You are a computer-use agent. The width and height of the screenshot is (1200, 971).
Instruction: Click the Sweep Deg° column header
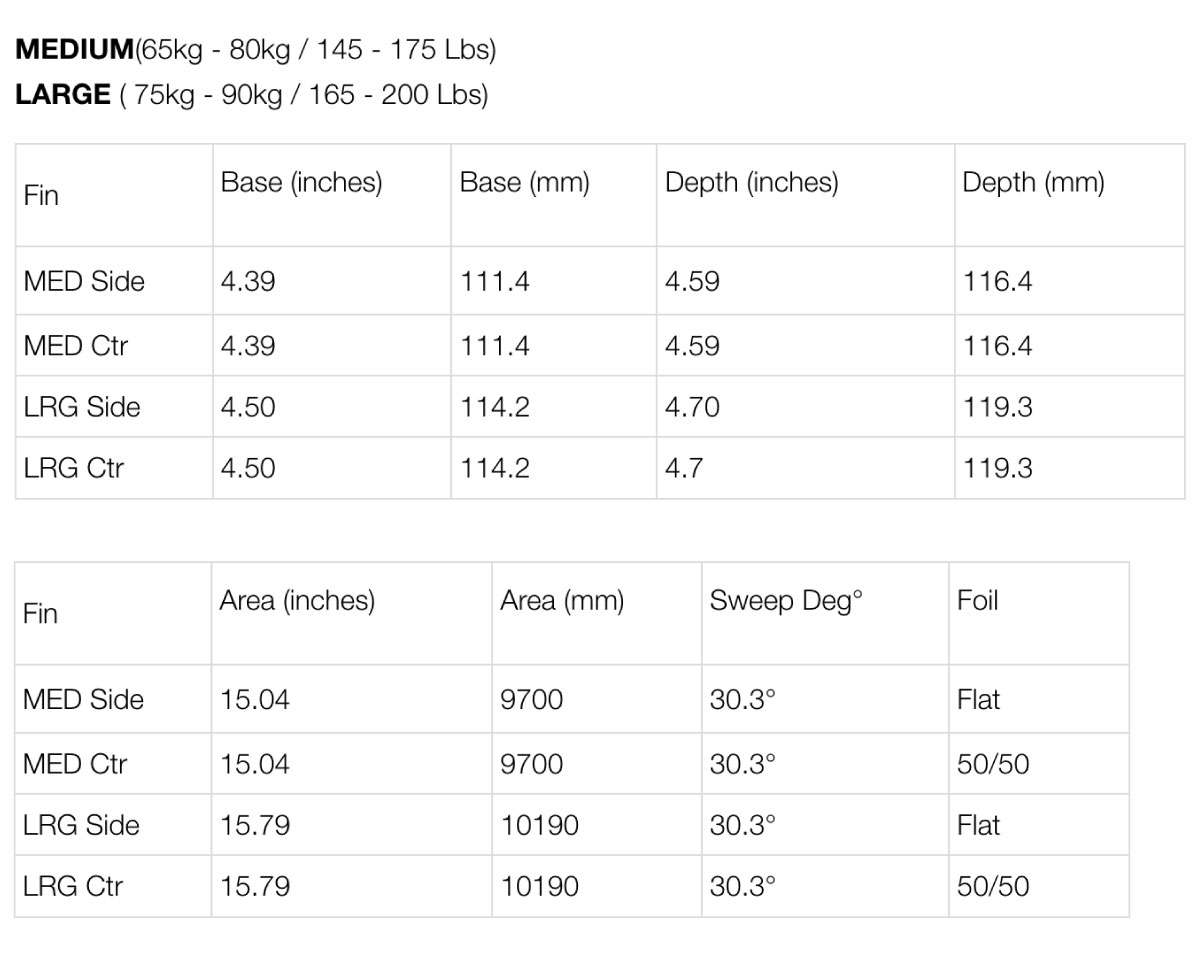(786, 600)
